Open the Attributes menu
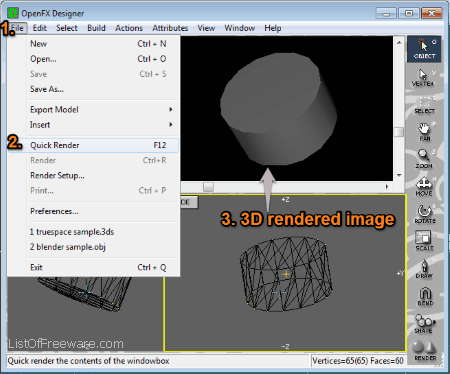Screen dimensions: 450x374 [170, 28]
